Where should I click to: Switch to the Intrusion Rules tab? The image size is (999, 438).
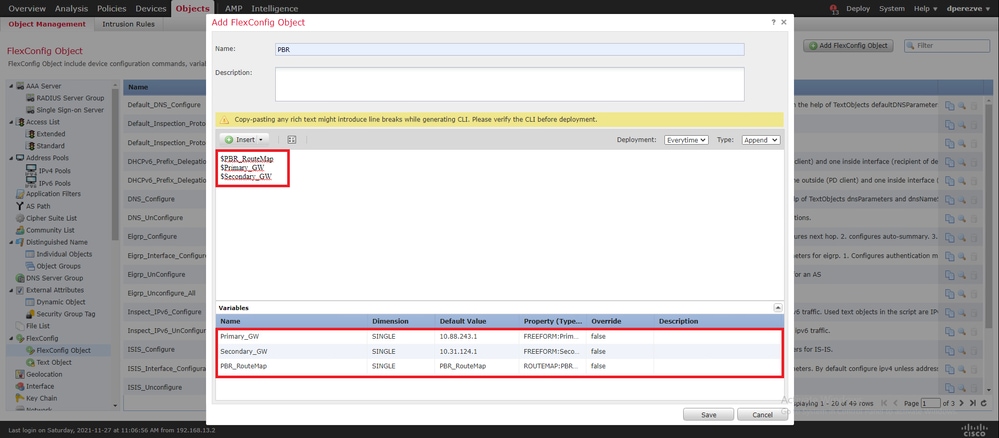128,24
